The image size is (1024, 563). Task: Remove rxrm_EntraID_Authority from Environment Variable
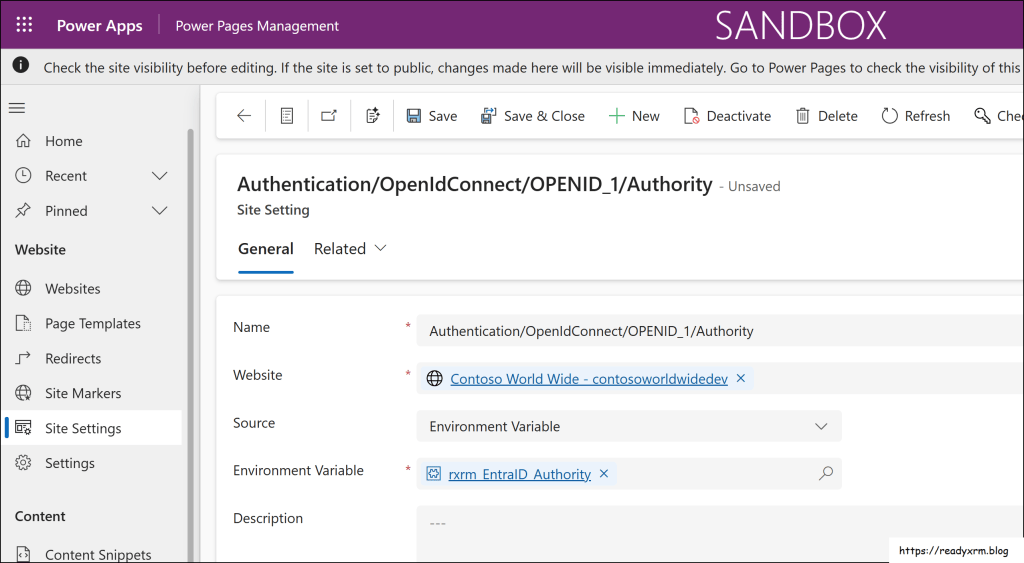[x=604, y=474]
